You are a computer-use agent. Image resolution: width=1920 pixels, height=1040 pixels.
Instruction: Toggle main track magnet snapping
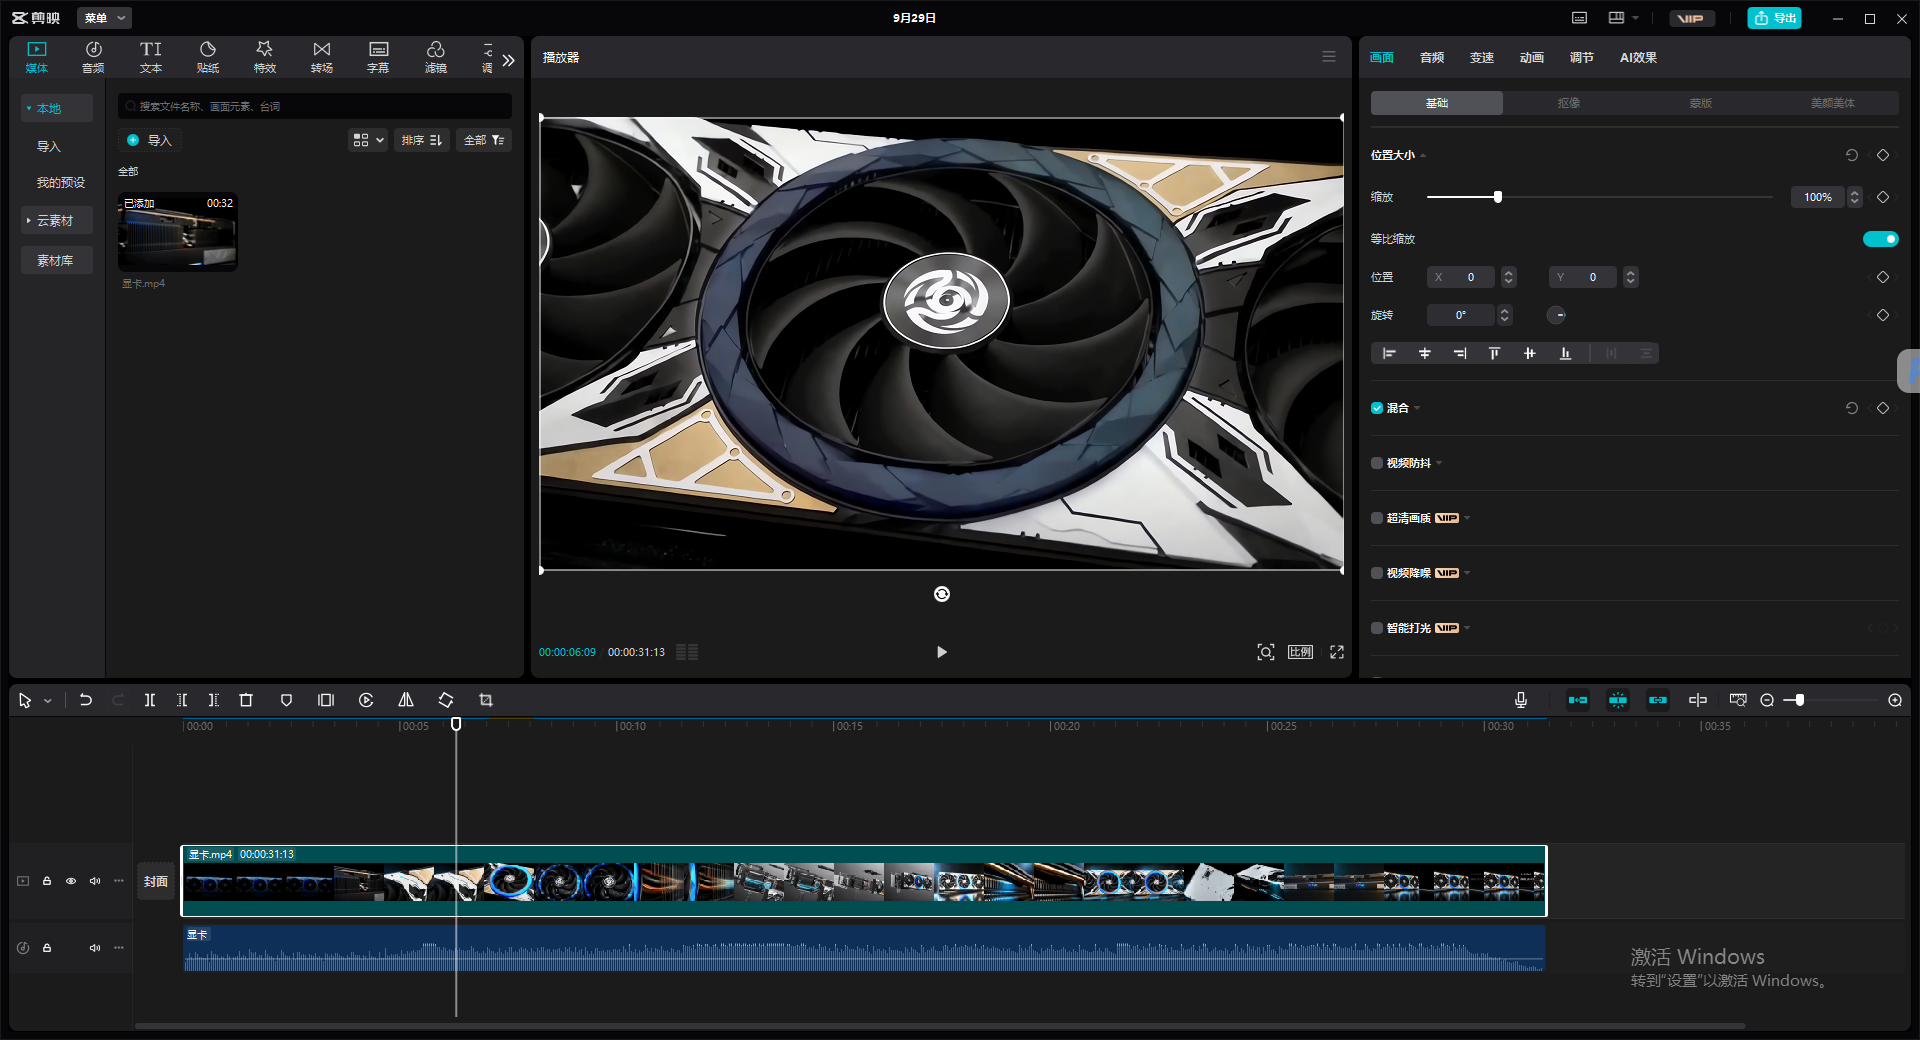[1578, 700]
